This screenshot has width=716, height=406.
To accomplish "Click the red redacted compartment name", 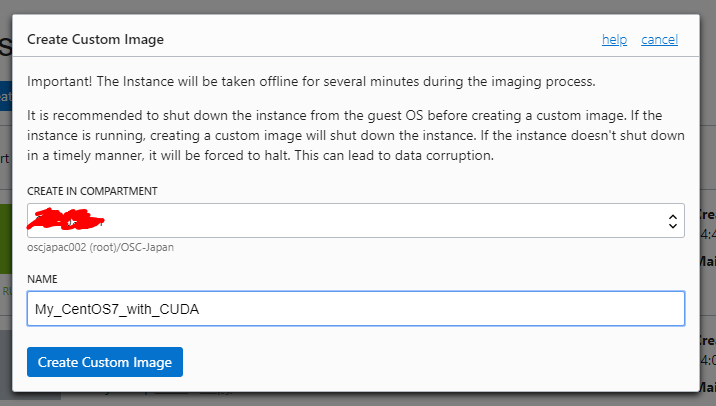I will 67,218.
